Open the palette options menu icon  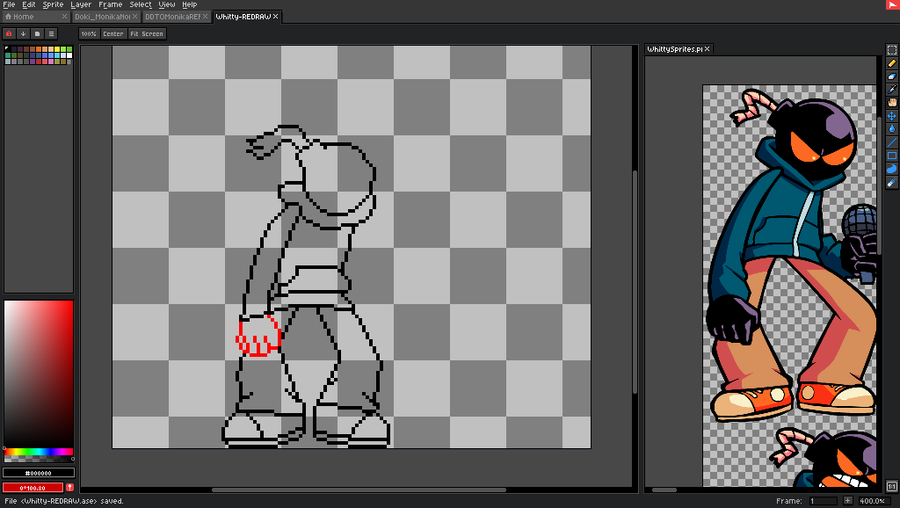[51, 34]
